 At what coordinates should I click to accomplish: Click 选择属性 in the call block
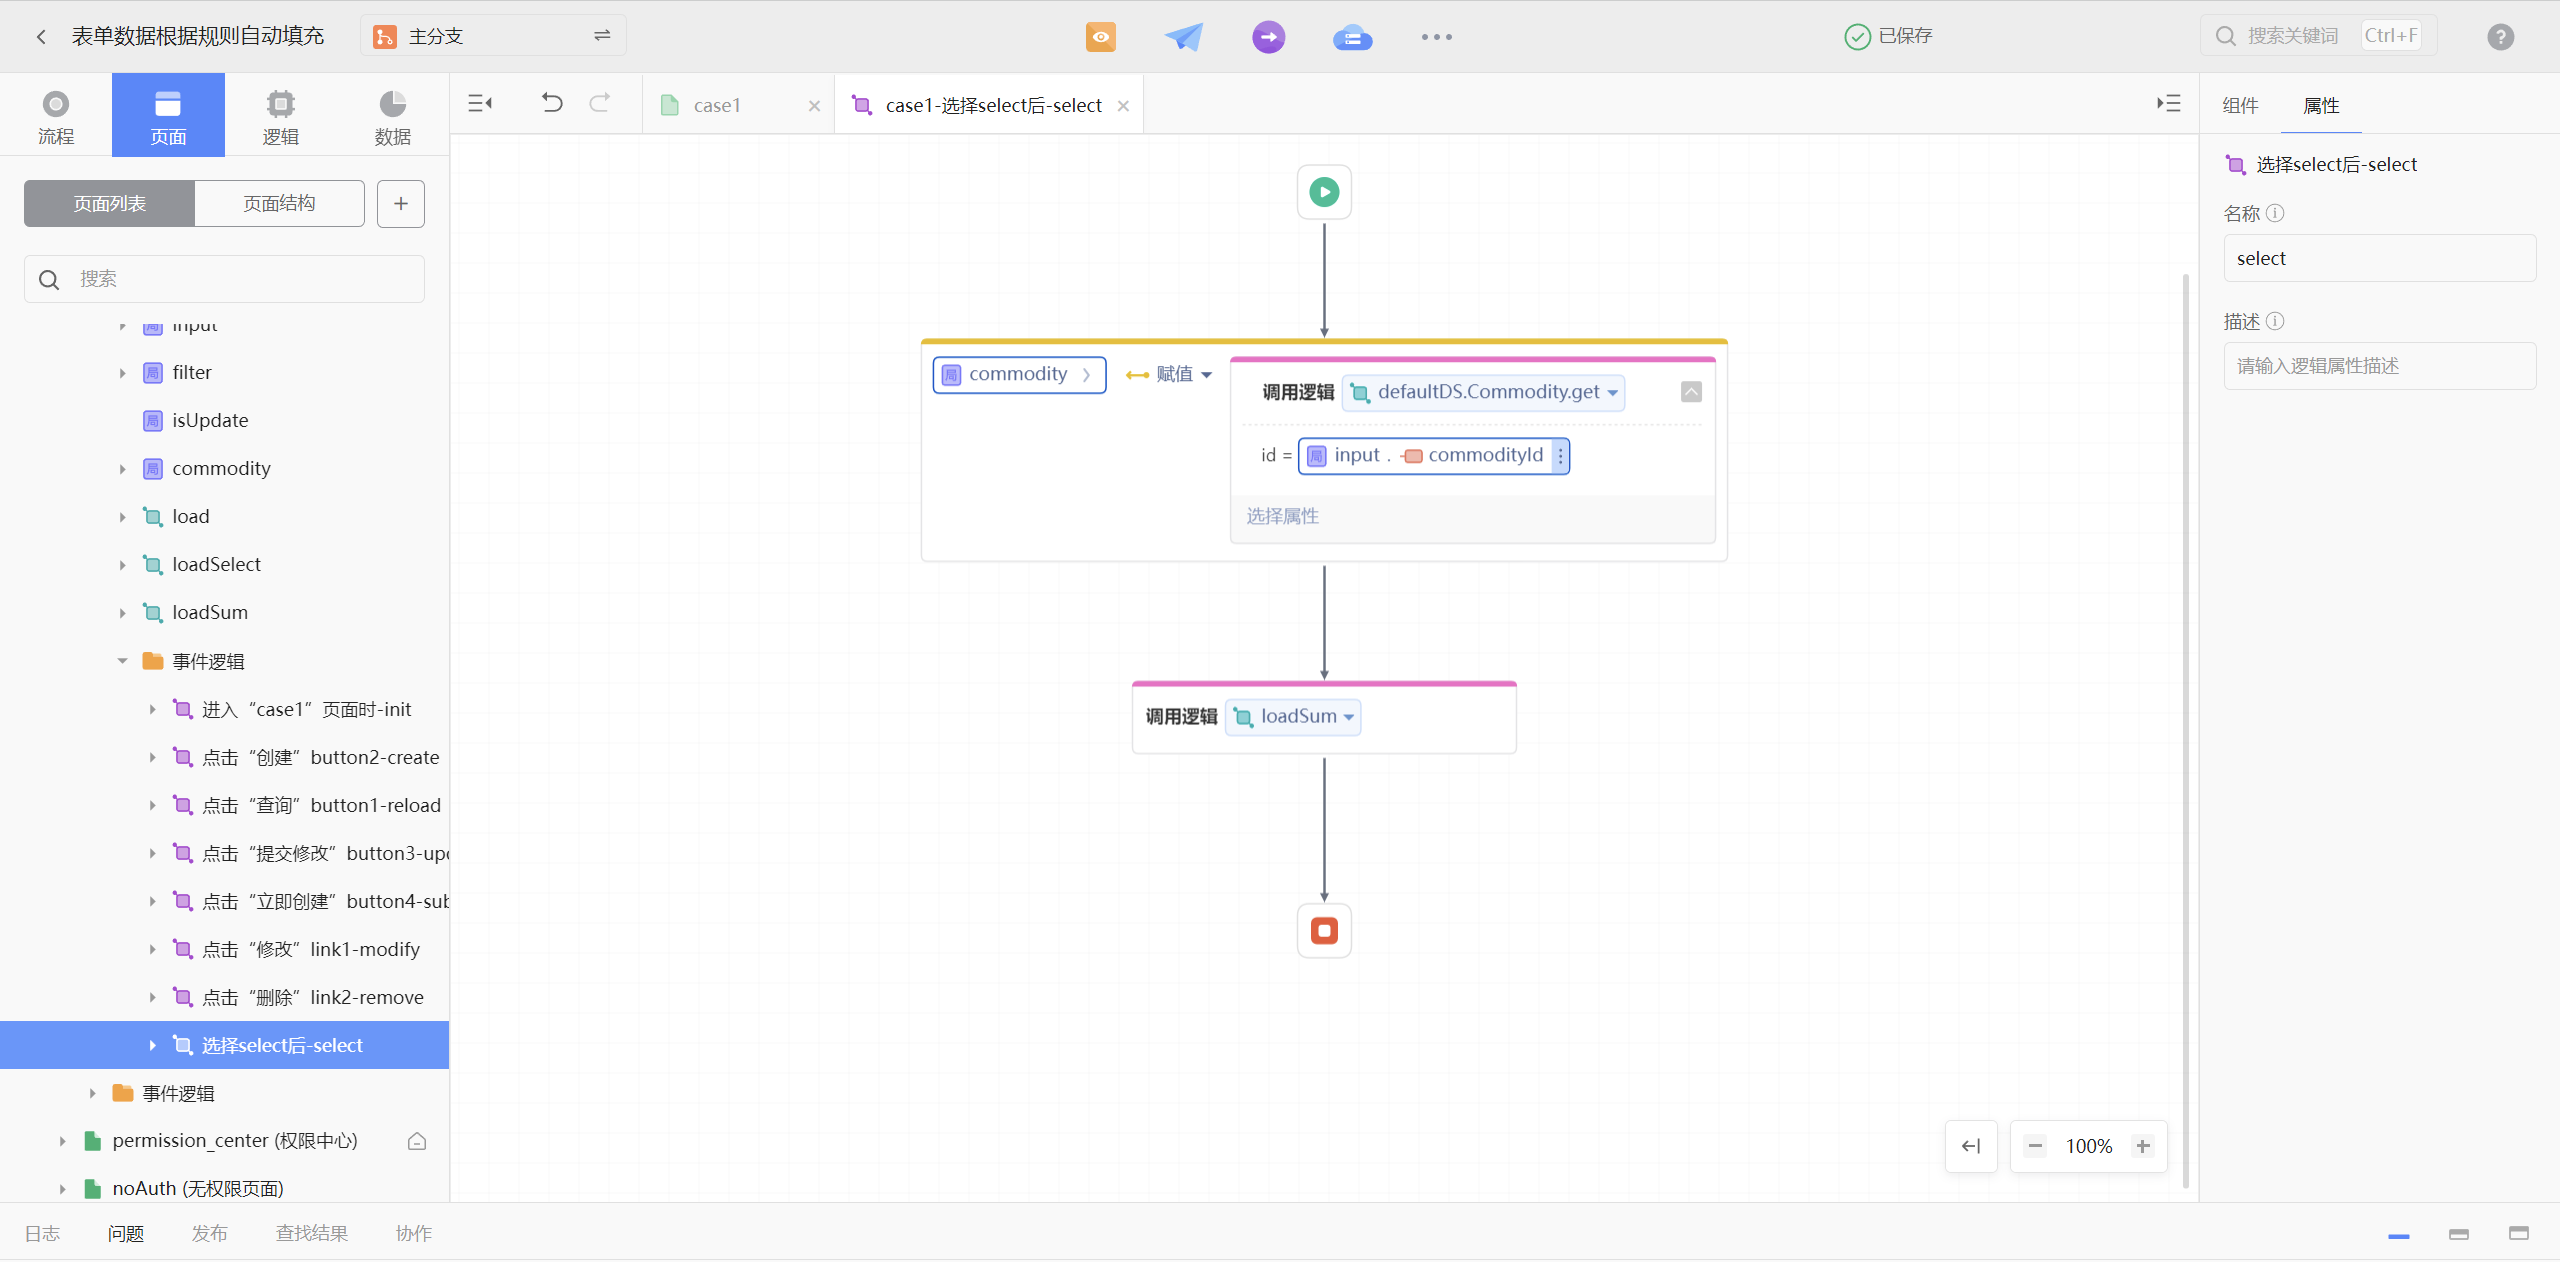[1282, 516]
